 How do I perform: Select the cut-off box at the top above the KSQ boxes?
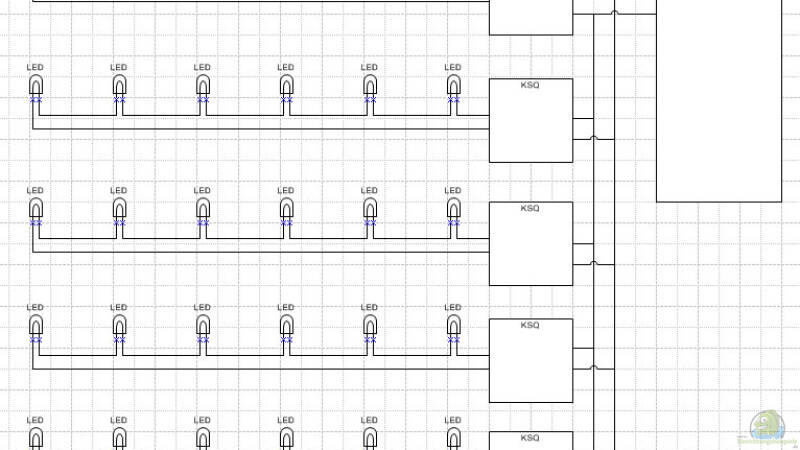click(x=530, y=17)
